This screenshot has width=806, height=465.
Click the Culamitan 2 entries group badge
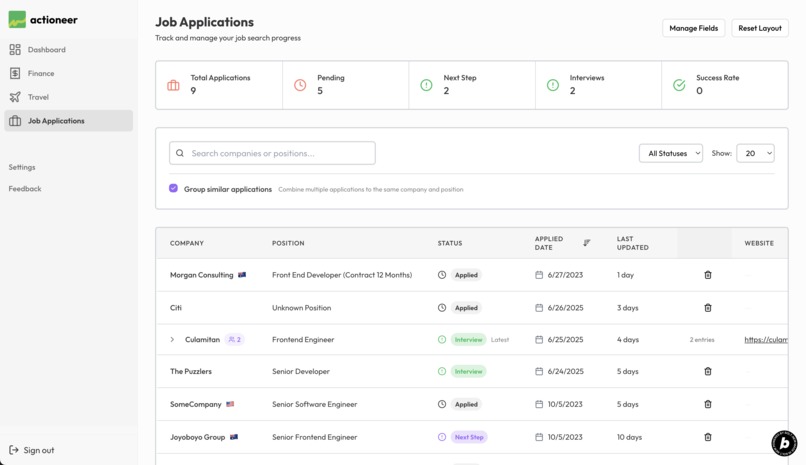[234, 340]
